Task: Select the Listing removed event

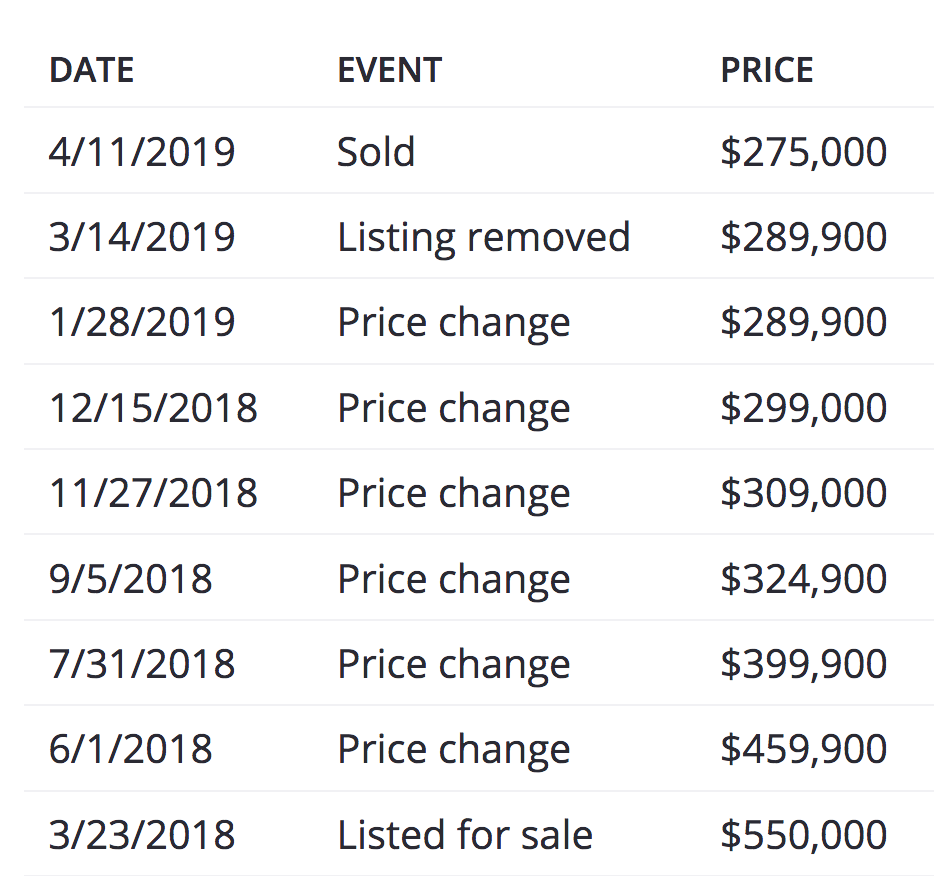Action: pos(483,237)
